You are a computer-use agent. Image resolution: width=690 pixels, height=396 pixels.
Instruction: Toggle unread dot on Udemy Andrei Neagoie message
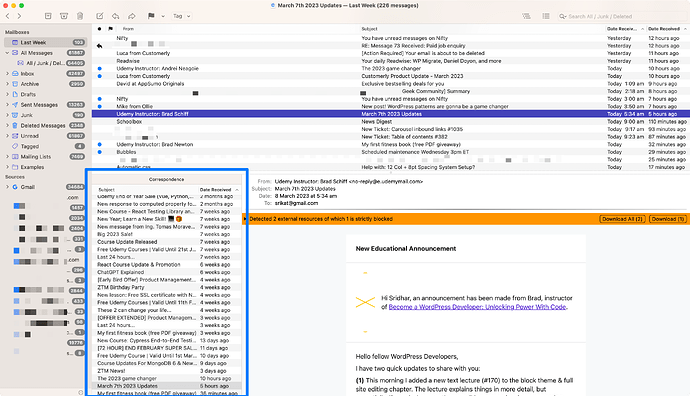99,69
